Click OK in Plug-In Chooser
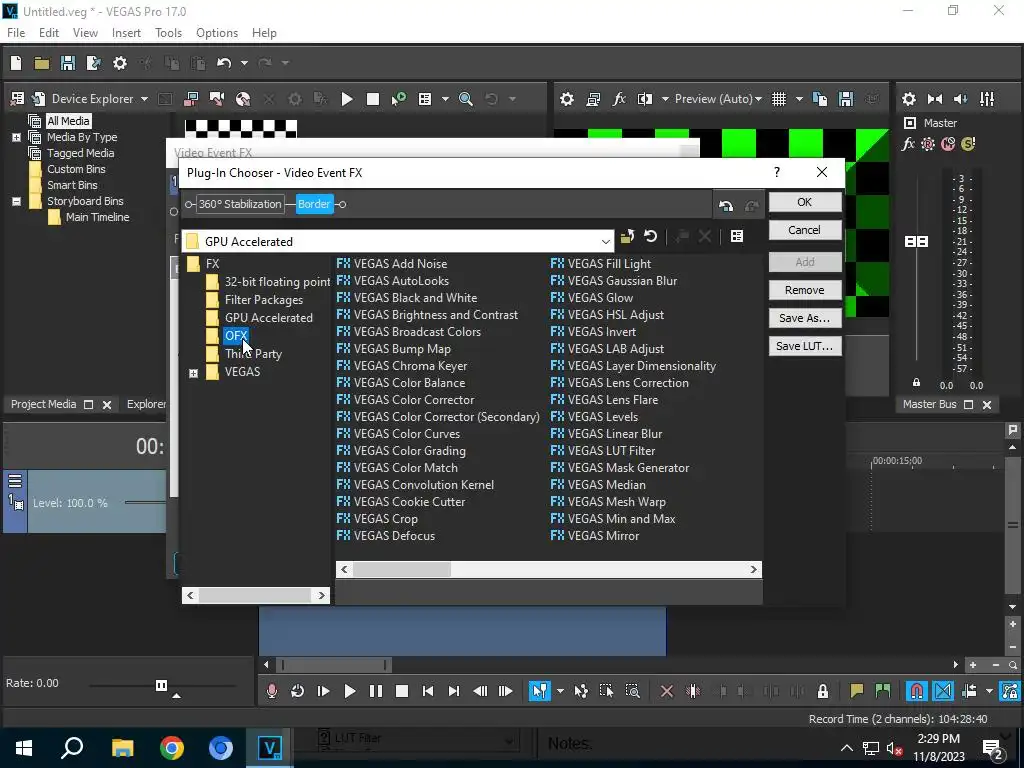 point(805,202)
